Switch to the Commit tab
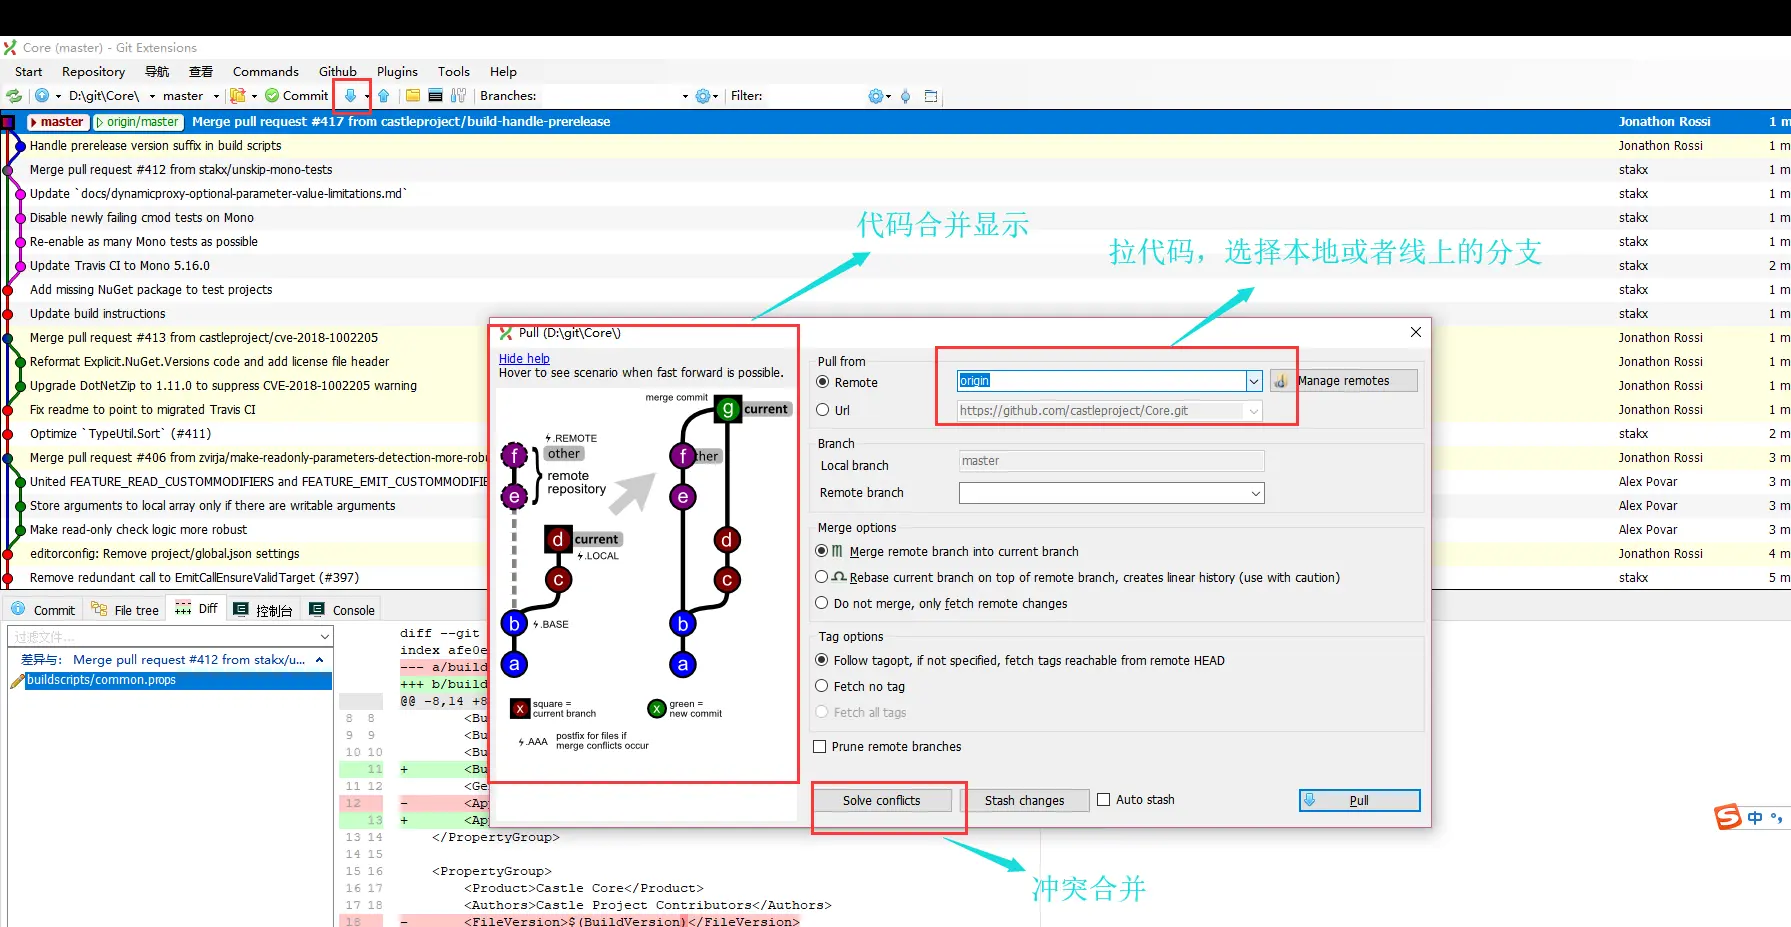Screen dimensions: 1791x927 (x=43, y=610)
